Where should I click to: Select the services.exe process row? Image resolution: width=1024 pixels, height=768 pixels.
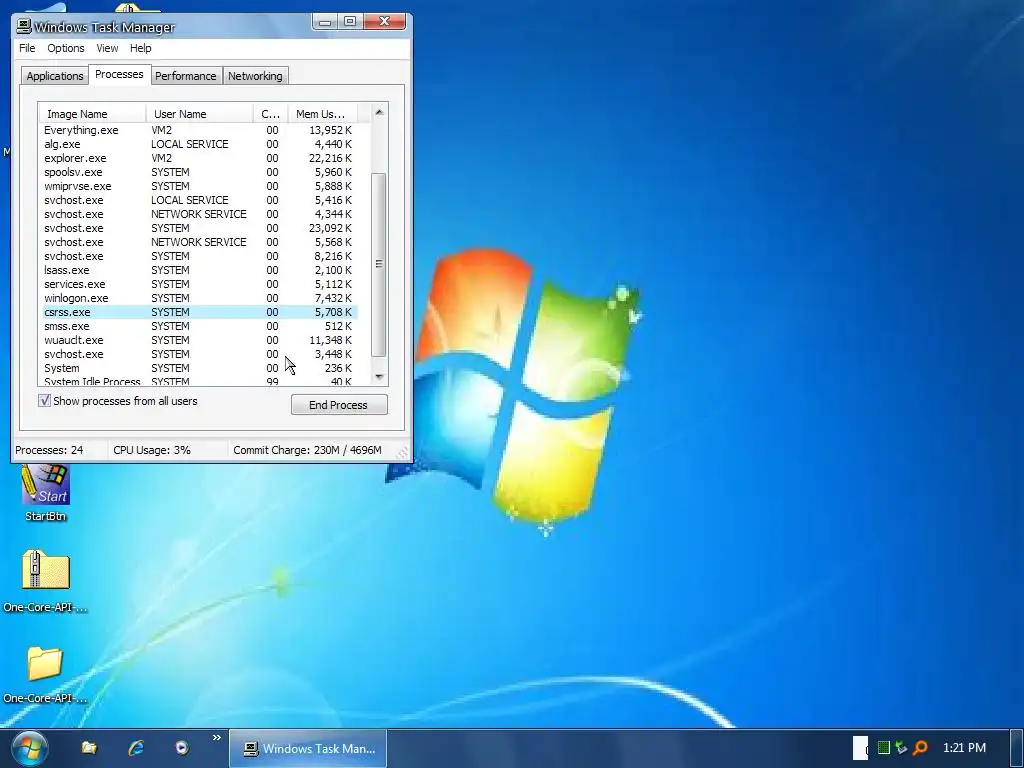pyautogui.click(x=200, y=284)
